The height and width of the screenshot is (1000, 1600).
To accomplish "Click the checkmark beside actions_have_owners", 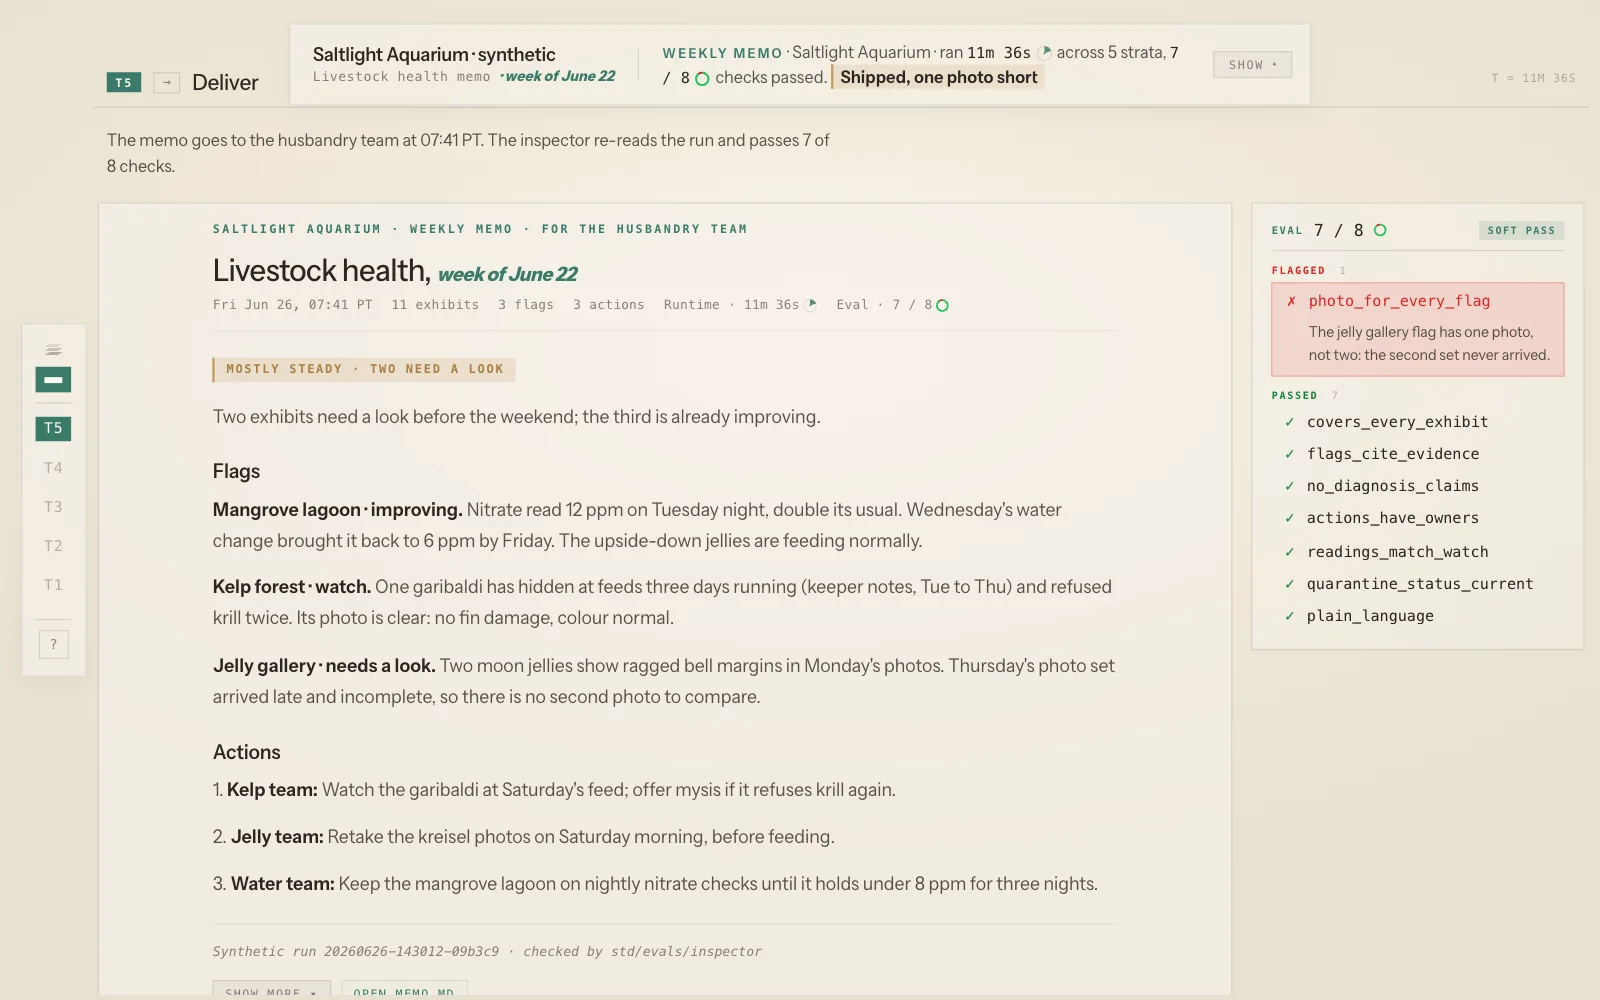I will click(1290, 518).
